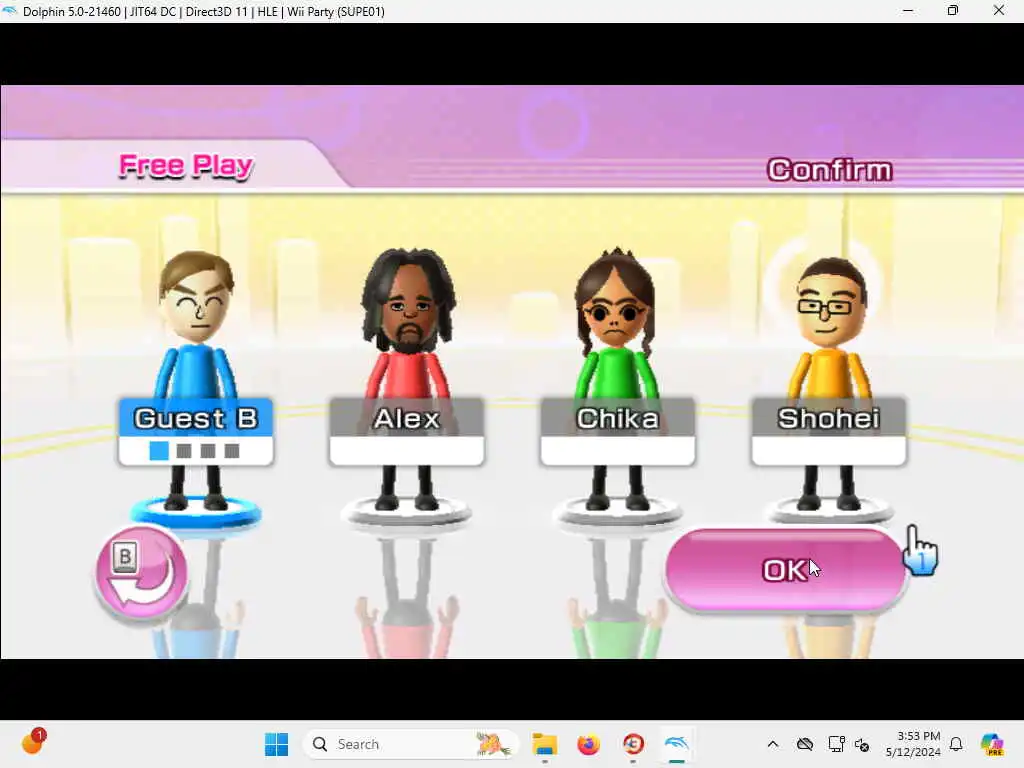Show hidden system tray icons
The height and width of the screenshot is (768, 1024).
pos(773,744)
